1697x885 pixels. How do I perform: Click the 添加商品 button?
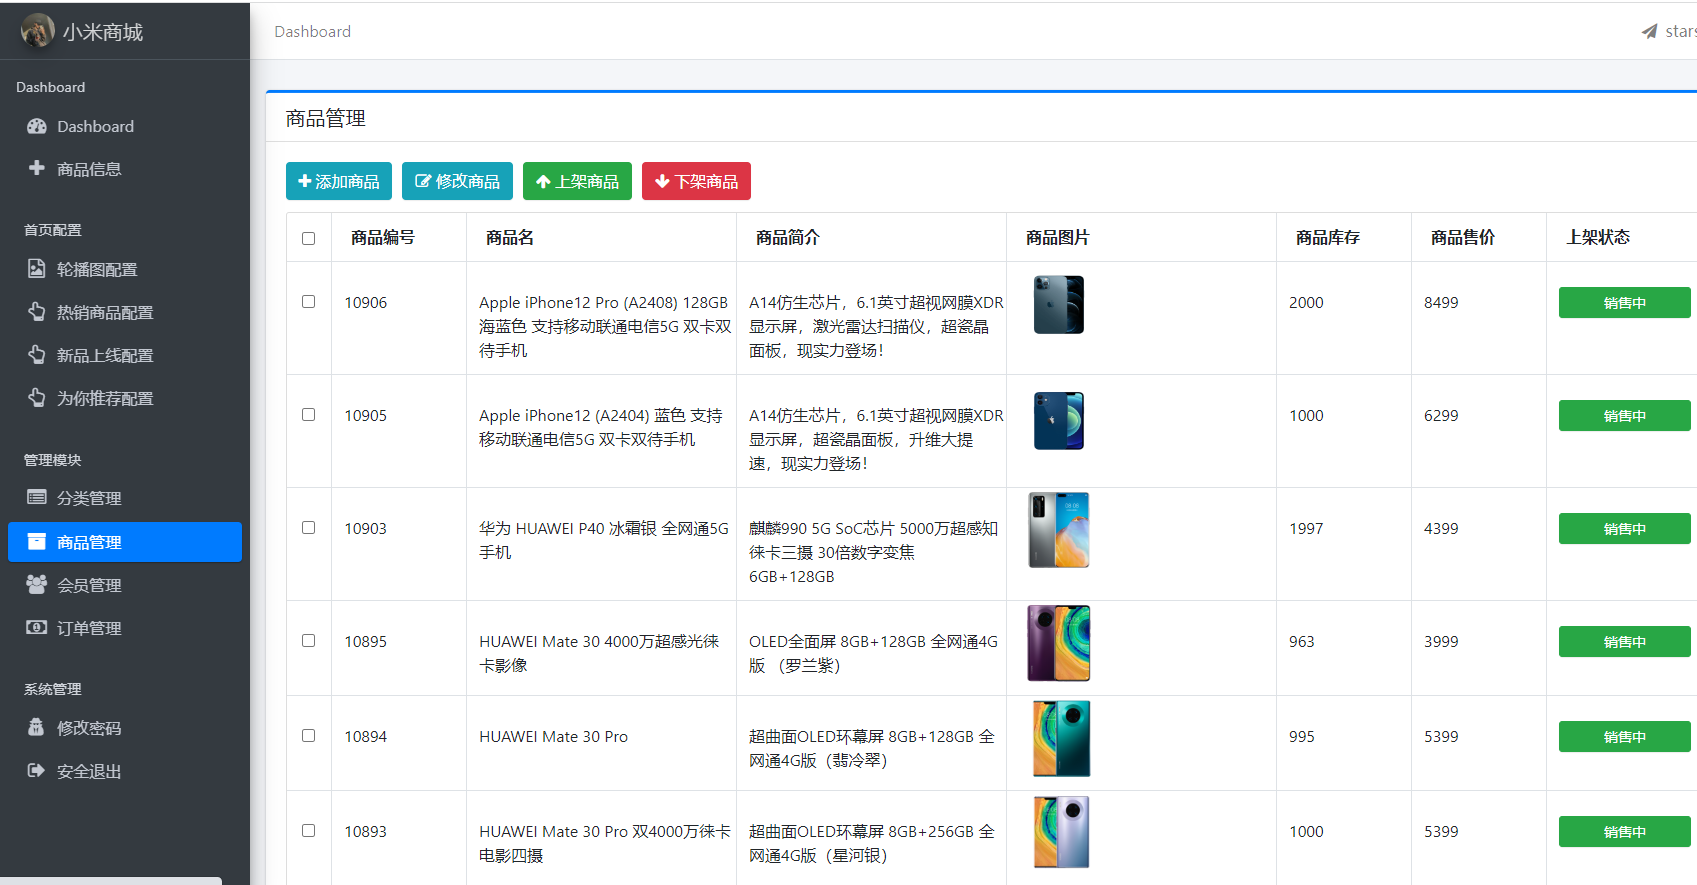(339, 181)
